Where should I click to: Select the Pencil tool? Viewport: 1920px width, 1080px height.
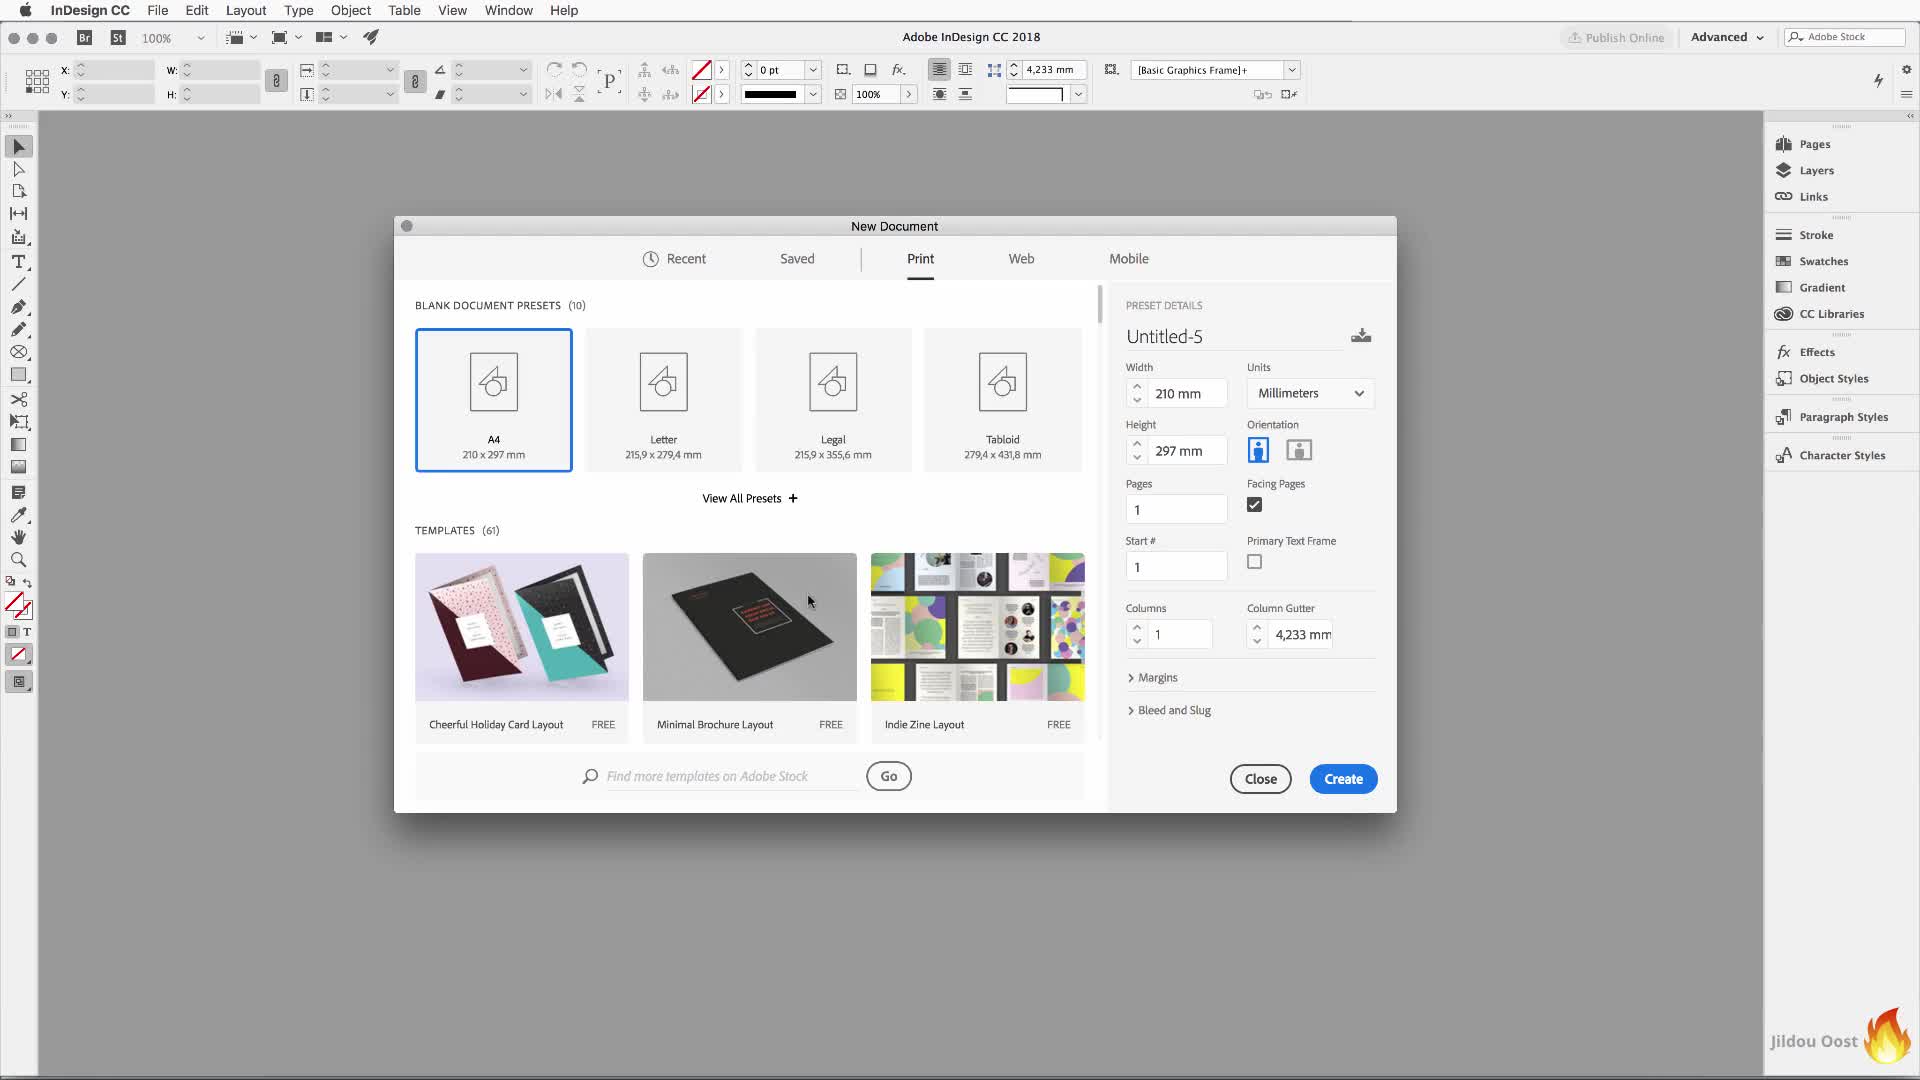pyautogui.click(x=19, y=329)
